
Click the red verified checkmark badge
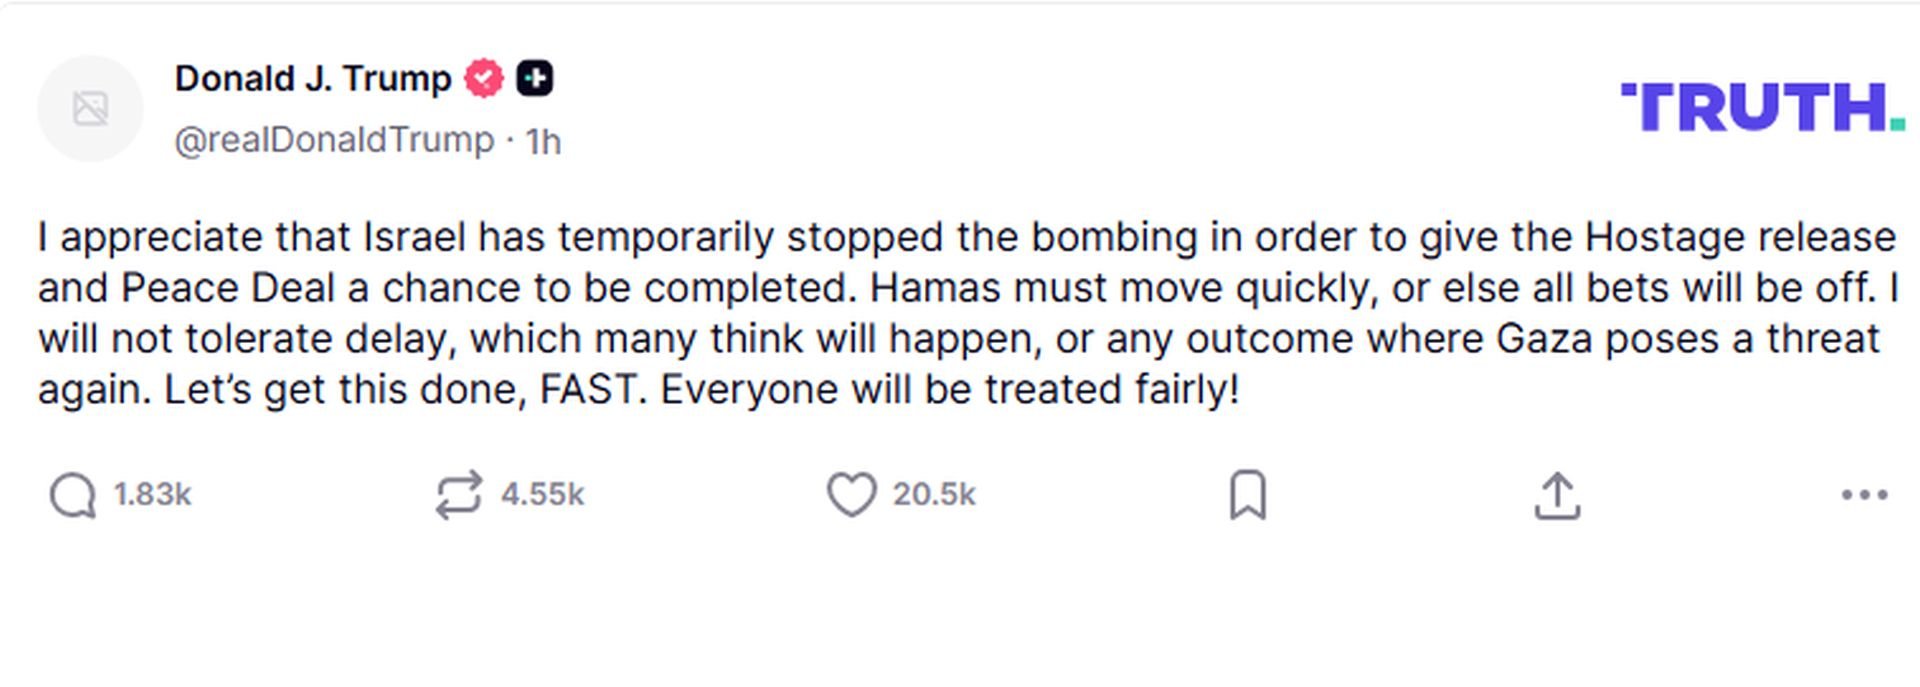pyautogui.click(x=484, y=79)
